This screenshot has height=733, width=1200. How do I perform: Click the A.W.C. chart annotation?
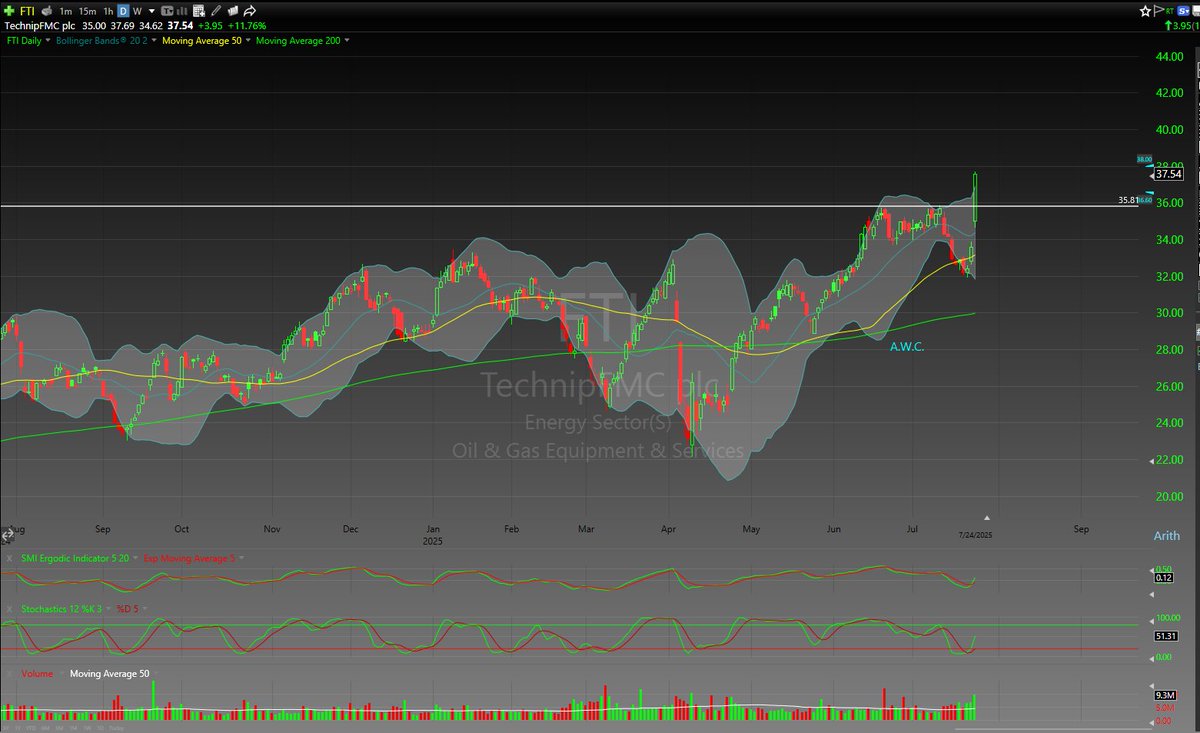906,346
